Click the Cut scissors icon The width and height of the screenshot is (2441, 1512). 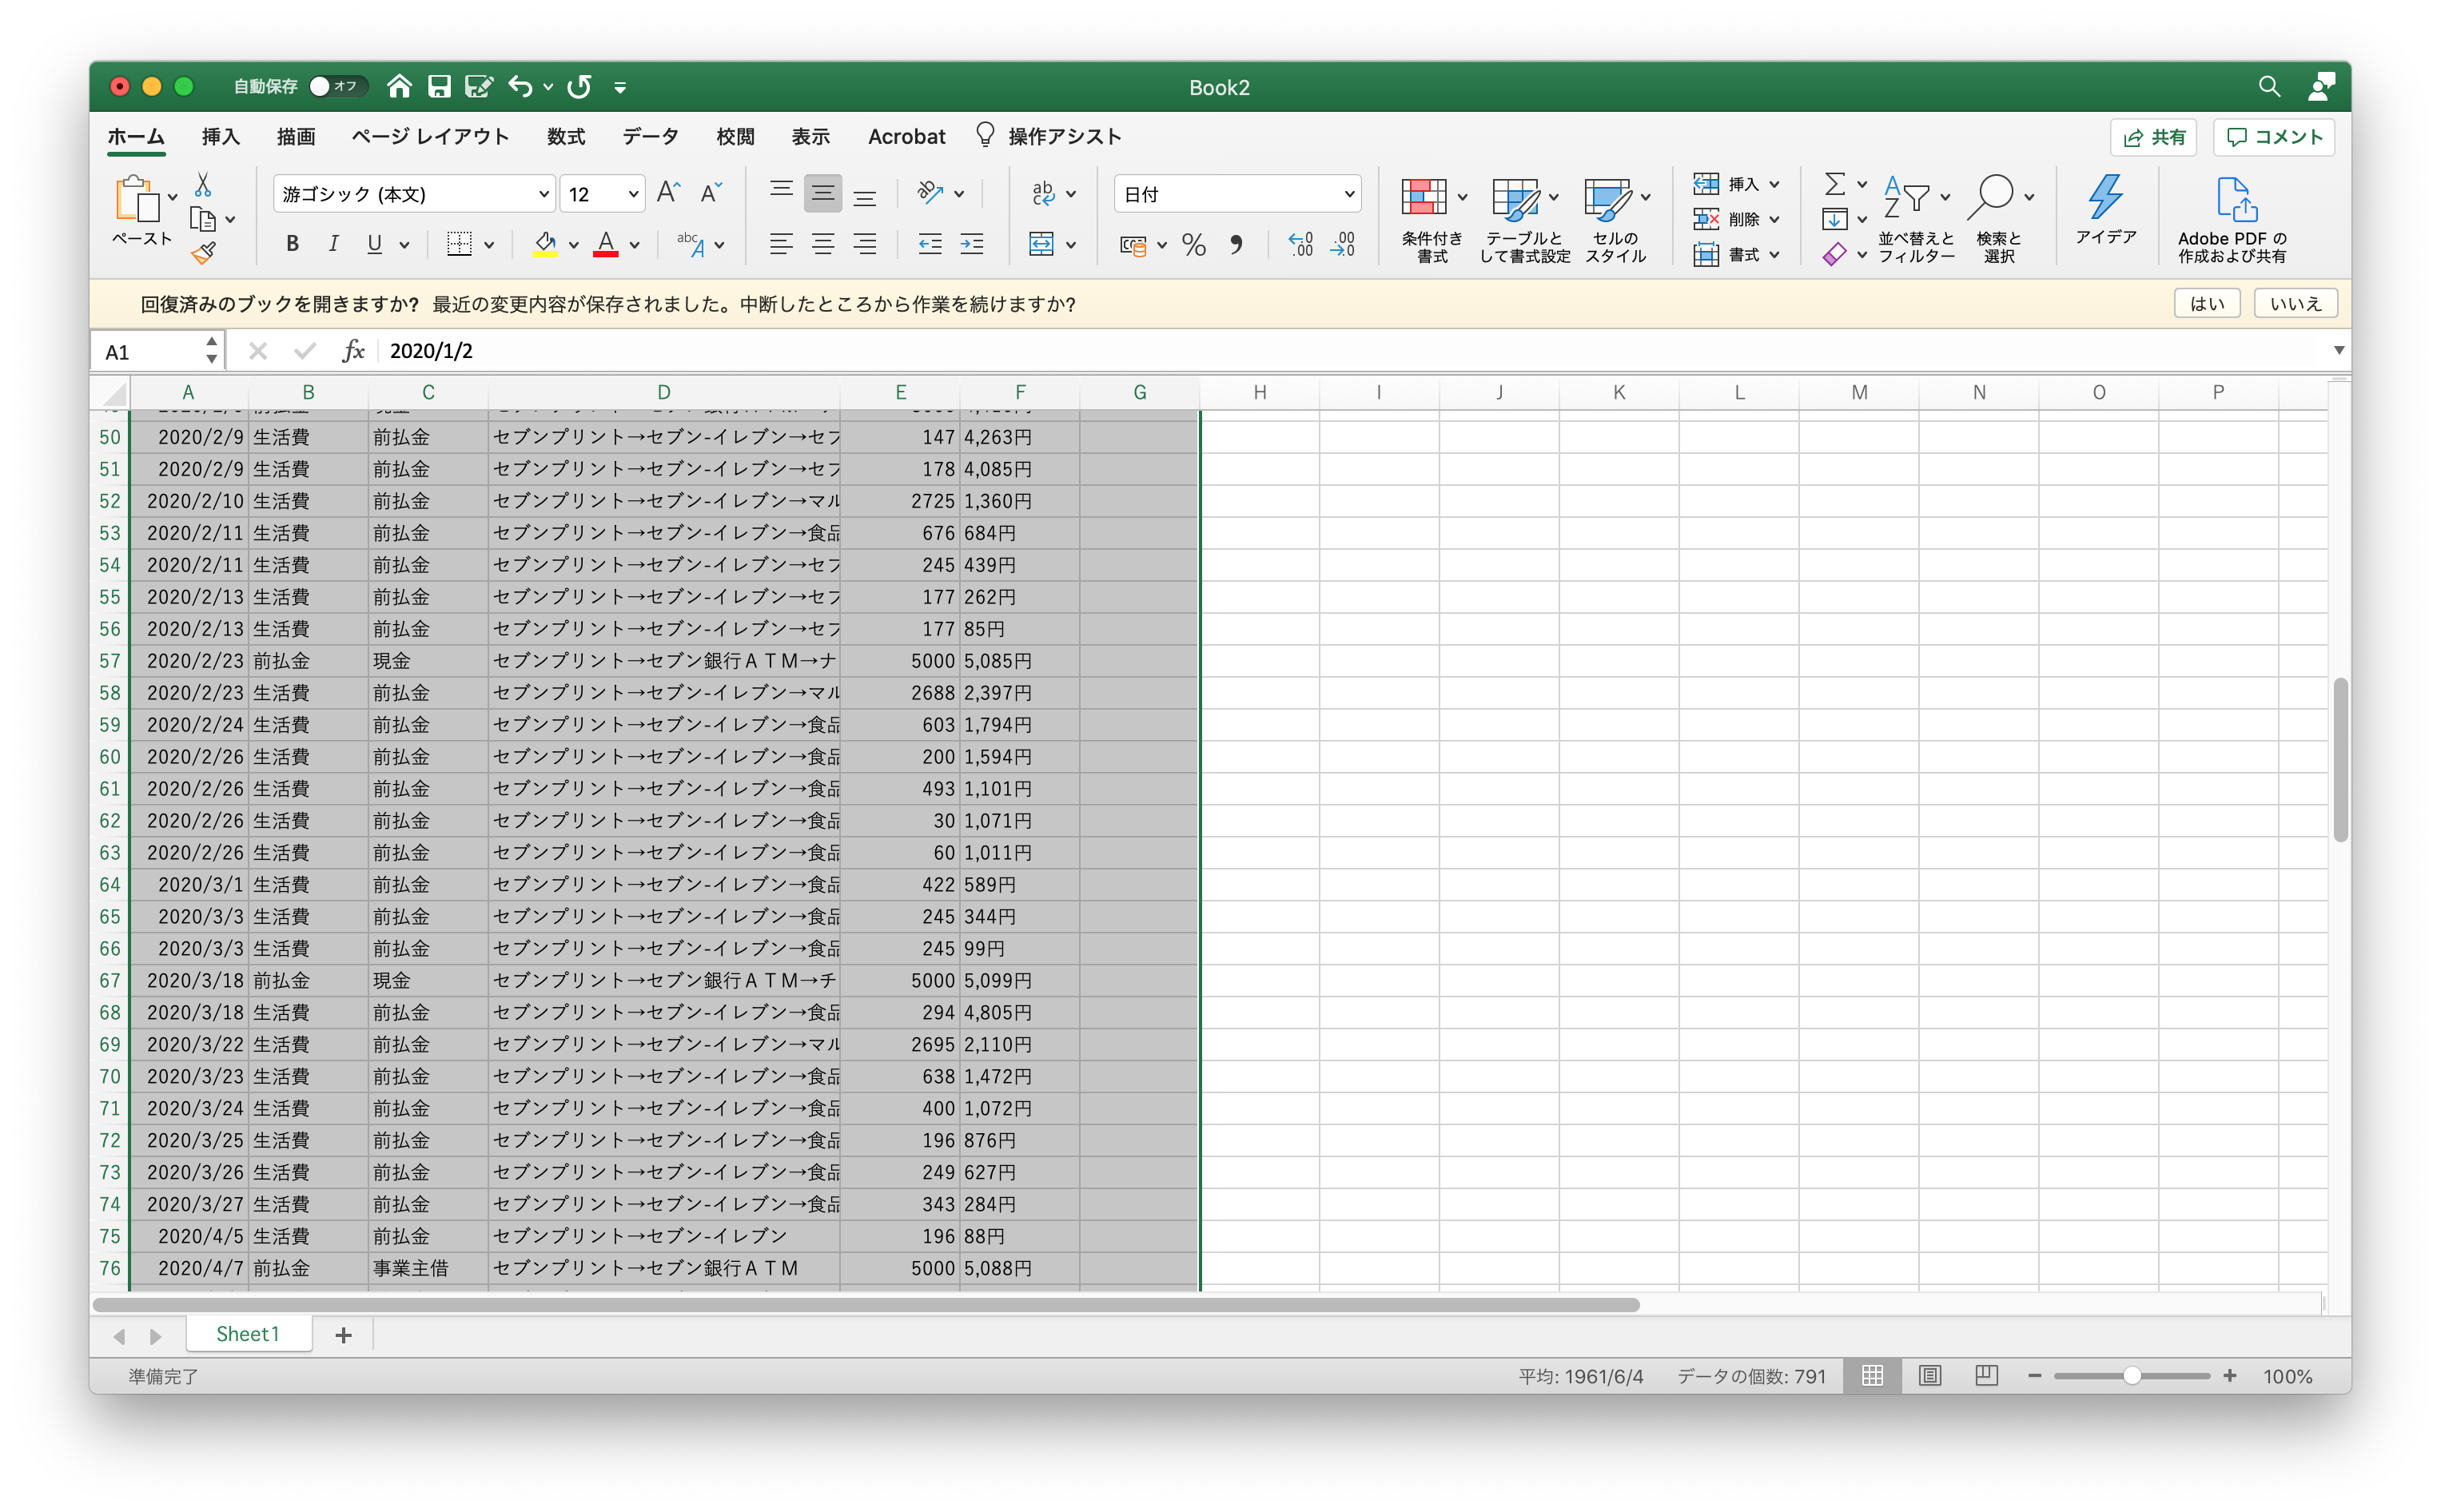[203, 185]
